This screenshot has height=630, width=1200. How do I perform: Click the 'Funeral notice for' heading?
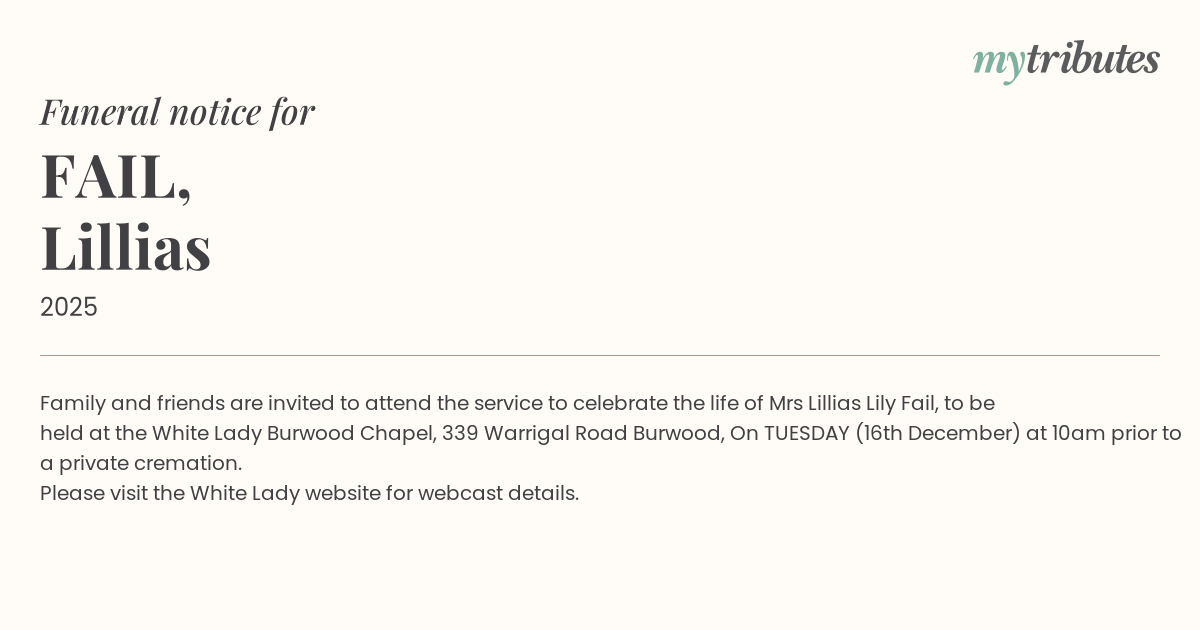(177, 112)
